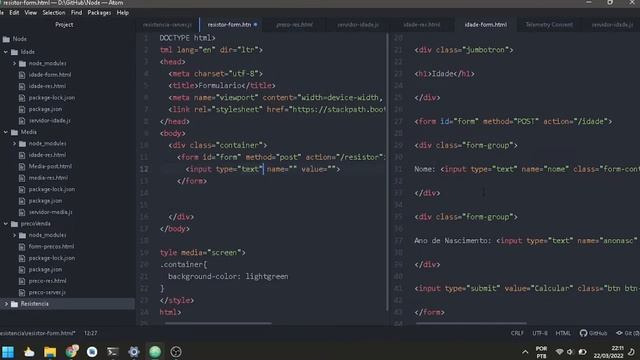Open the Selection menu
640x360 pixels.
(54, 13)
